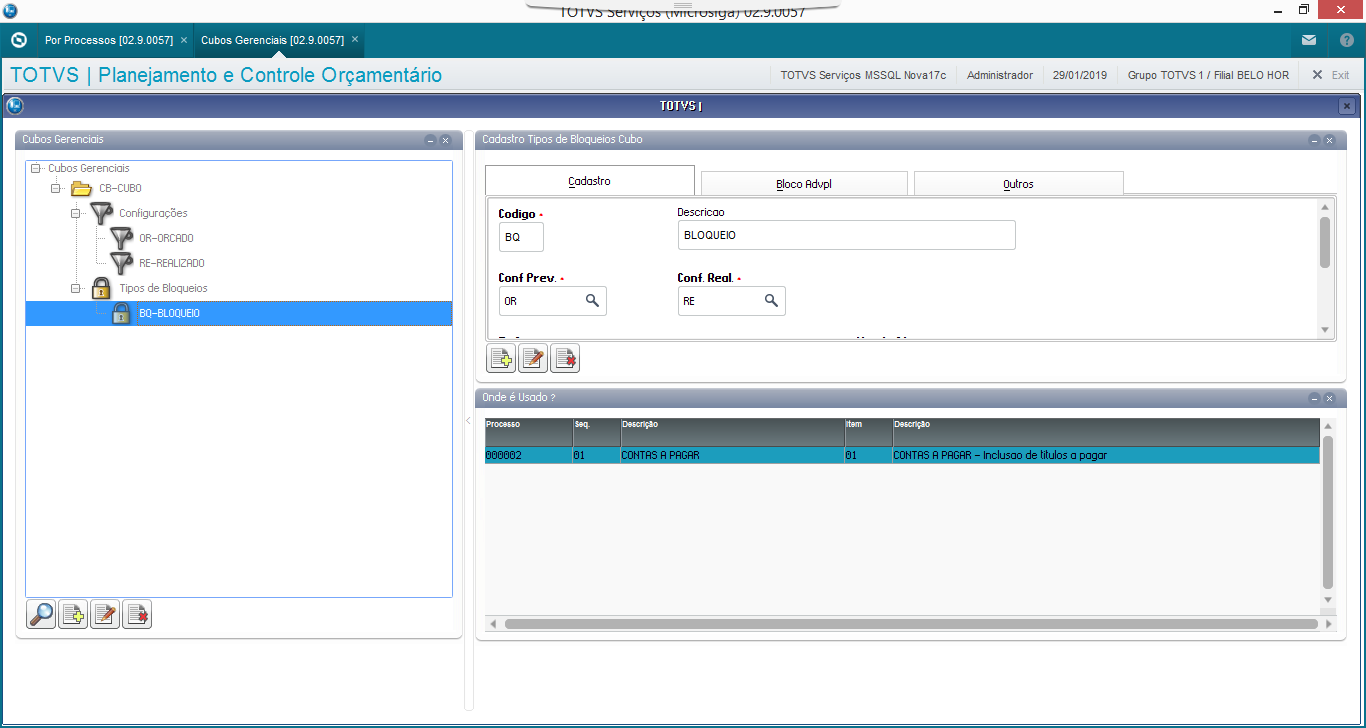Click the CONTAS A PAGAR description cell
Image resolution: width=1366 pixels, height=728 pixels.
(733, 455)
